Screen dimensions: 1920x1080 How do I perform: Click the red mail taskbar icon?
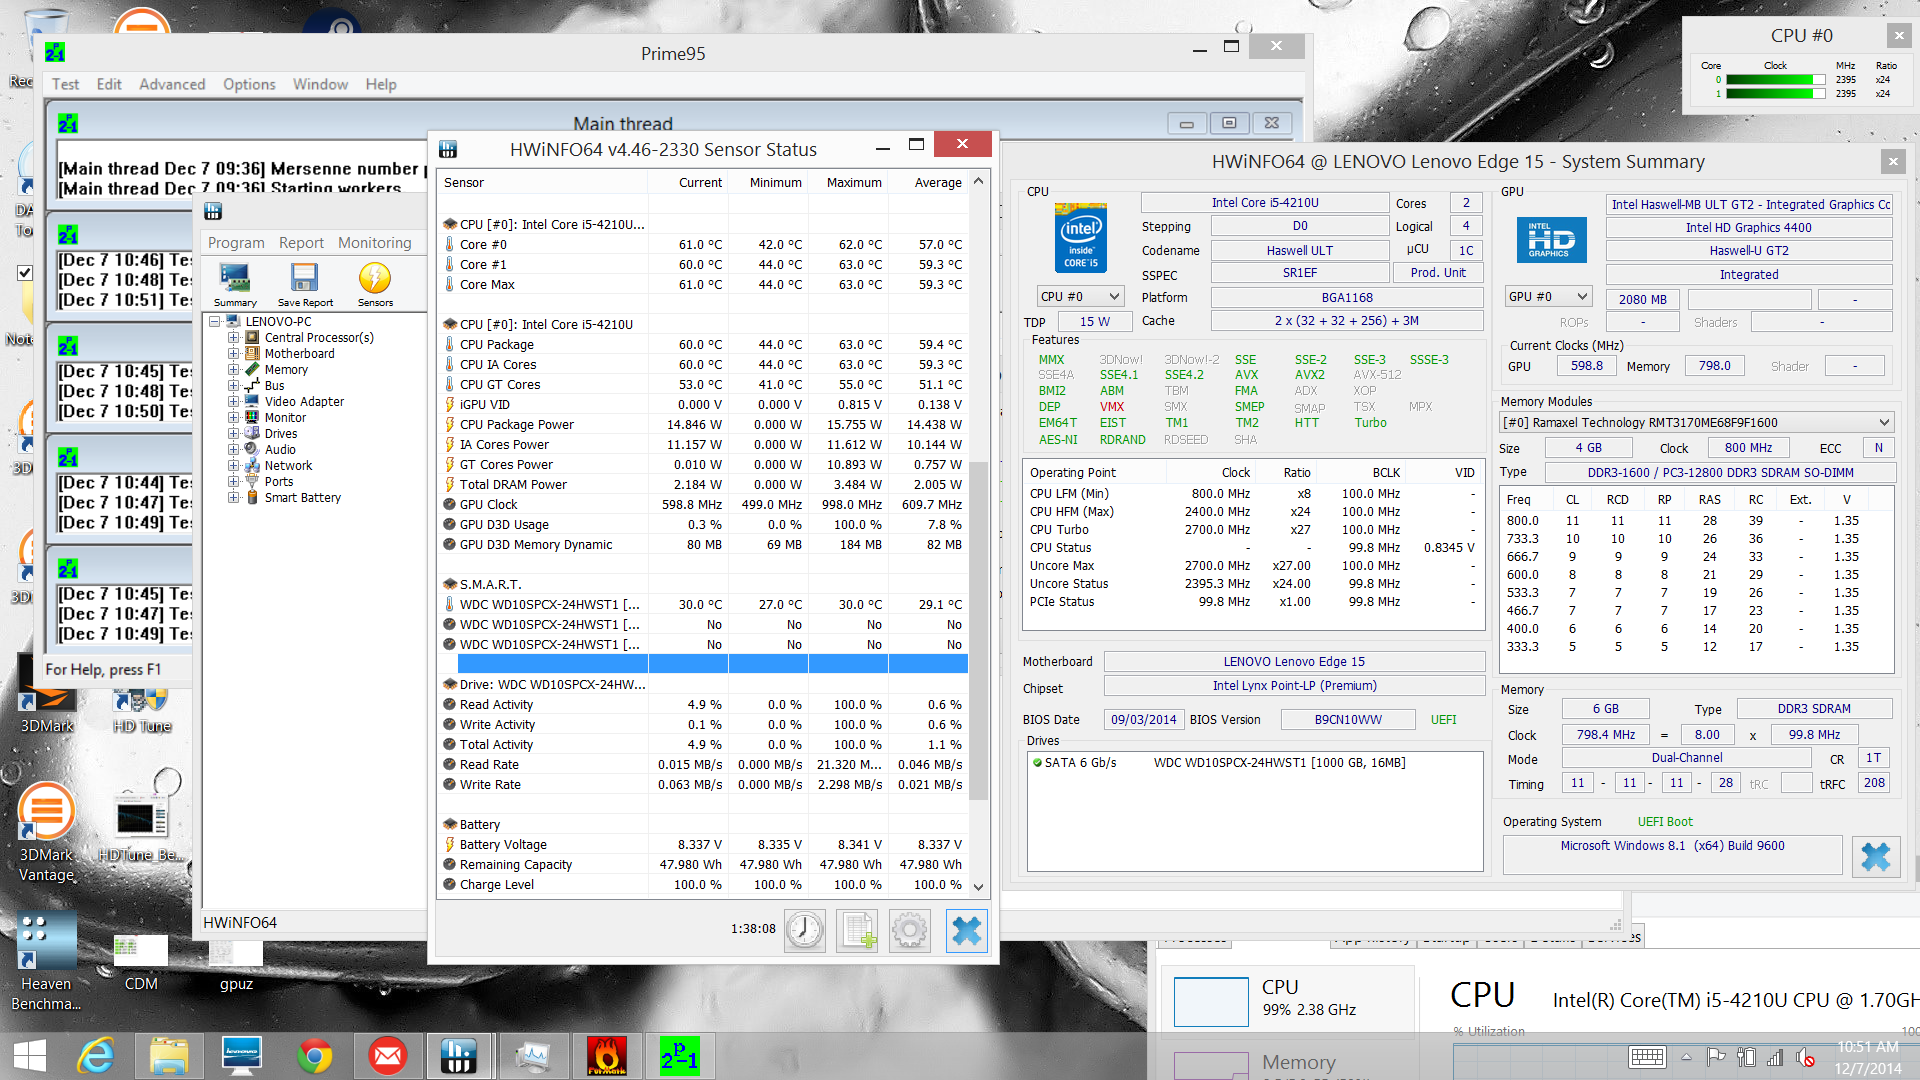coord(387,1056)
